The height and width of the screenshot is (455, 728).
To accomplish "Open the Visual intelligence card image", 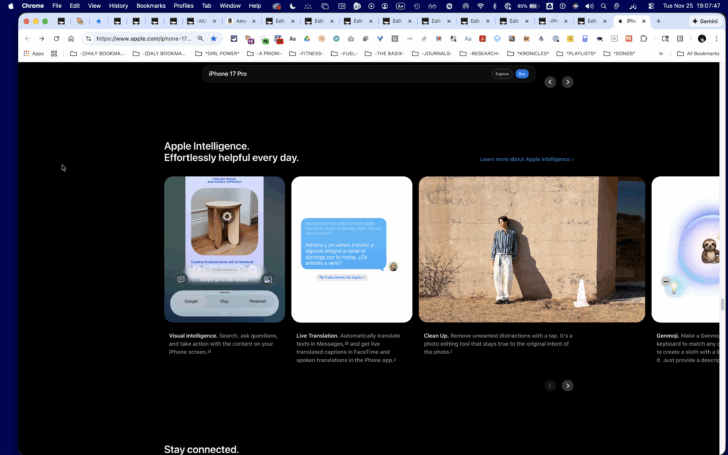I will point(224,249).
